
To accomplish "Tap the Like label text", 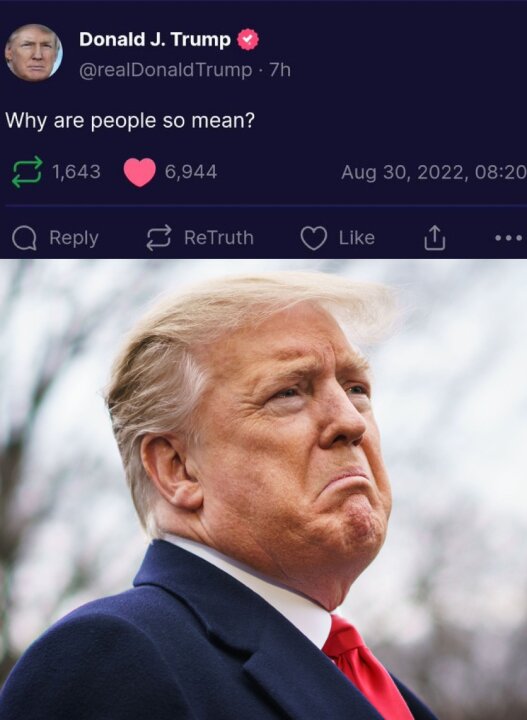I will pyautogui.click(x=357, y=238).
